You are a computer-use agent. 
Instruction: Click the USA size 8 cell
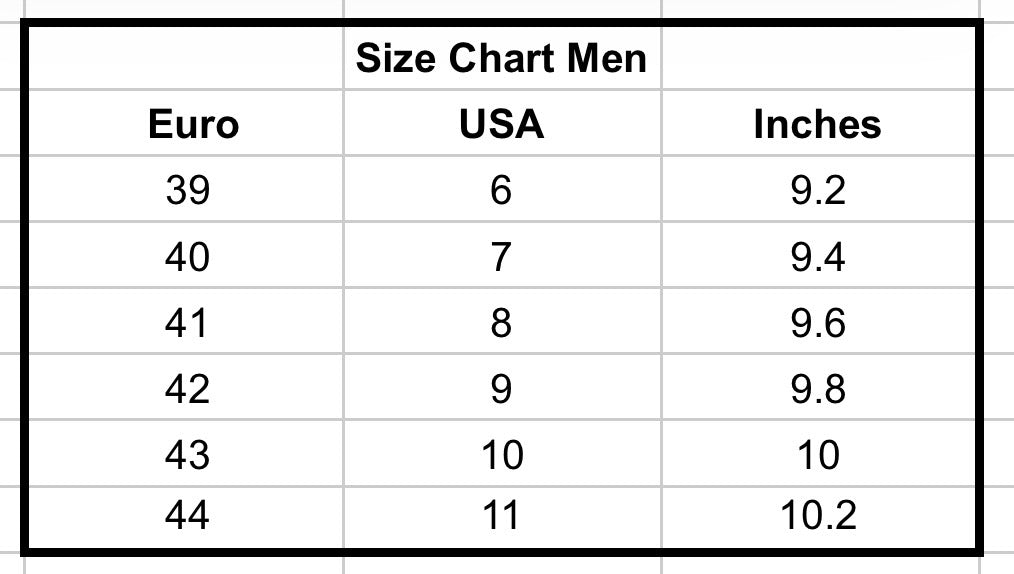(x=501, y=323)
